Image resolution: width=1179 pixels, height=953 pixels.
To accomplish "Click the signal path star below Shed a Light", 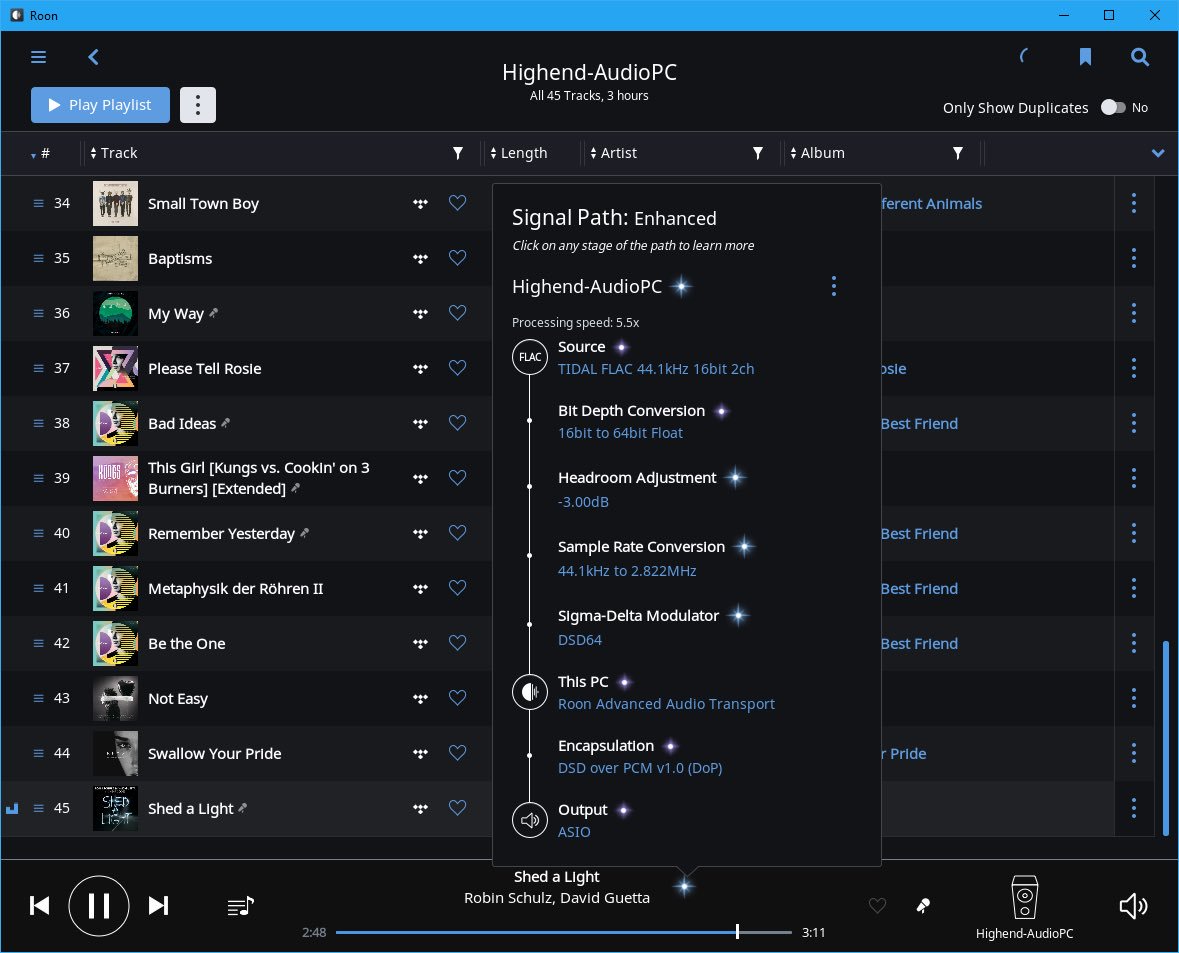I will pyautogui.click(x=684, y=885).
